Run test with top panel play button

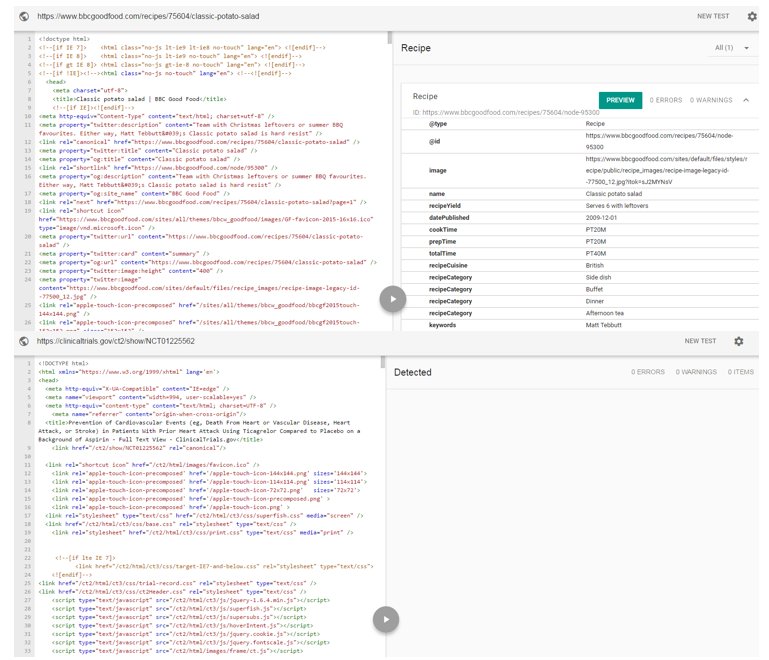(392, 299)
